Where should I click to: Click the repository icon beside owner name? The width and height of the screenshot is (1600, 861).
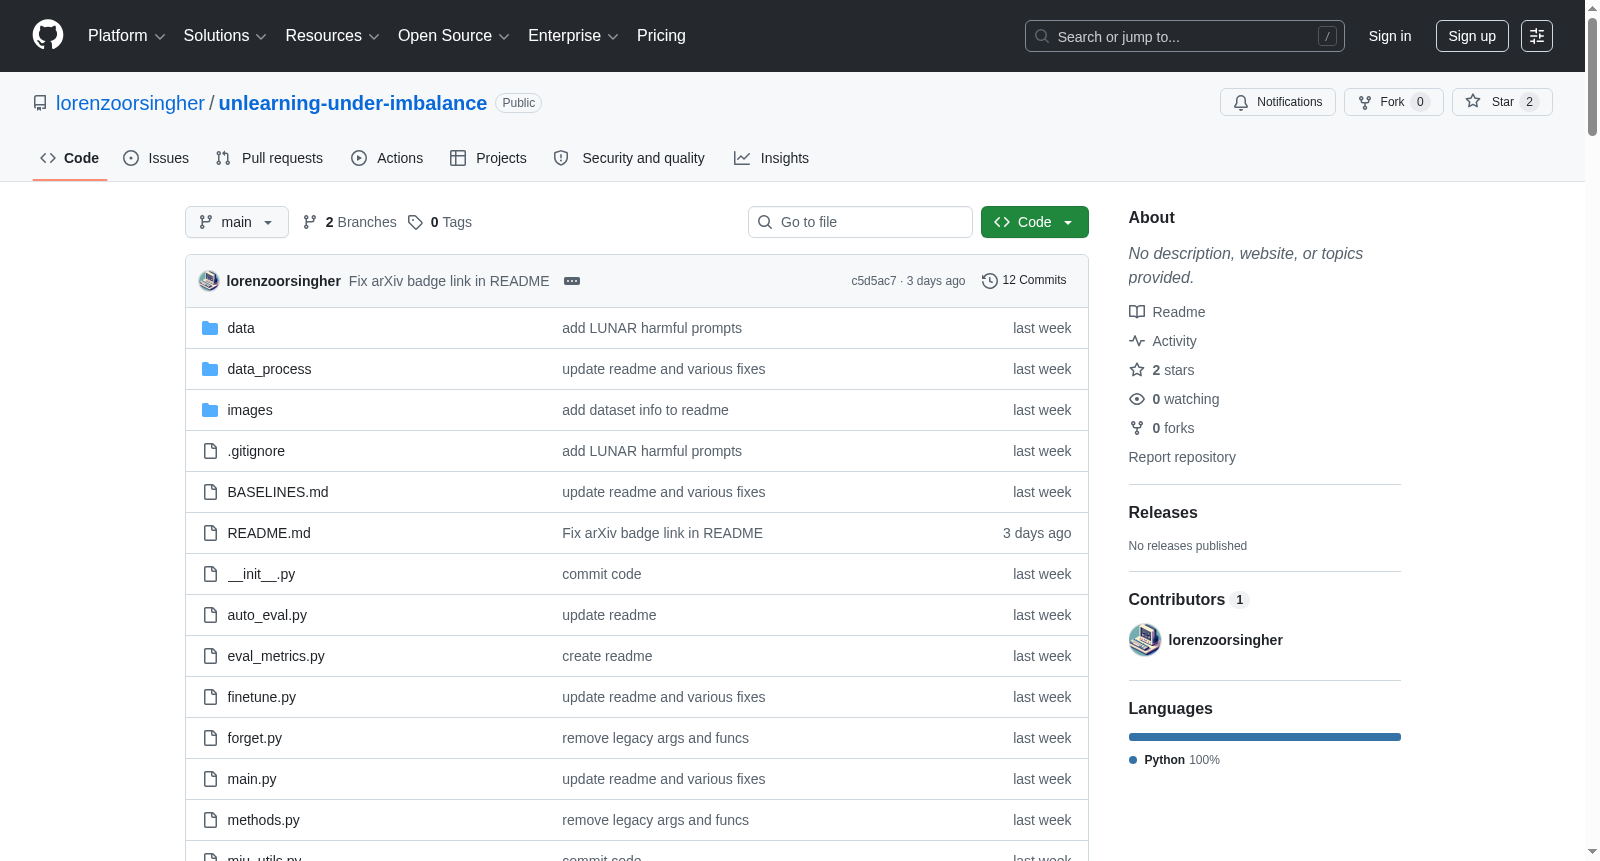coord(40,103)
